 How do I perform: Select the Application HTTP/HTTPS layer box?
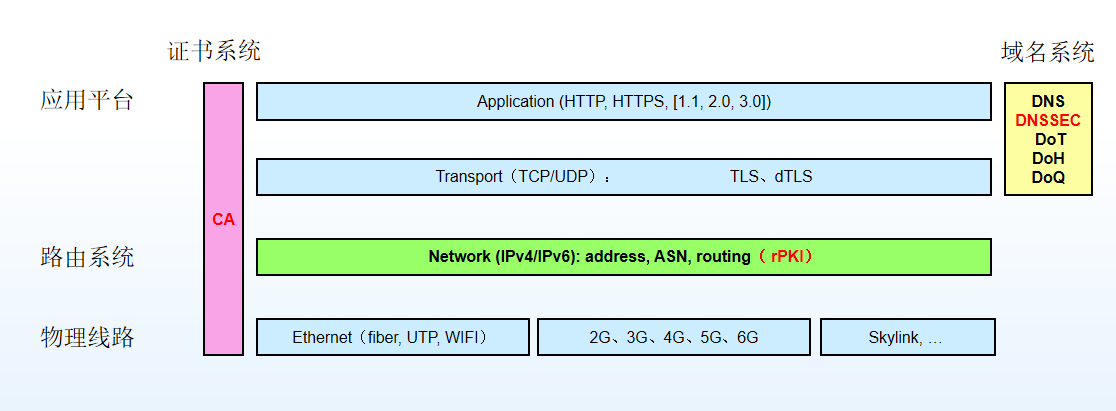pos(623,101)
